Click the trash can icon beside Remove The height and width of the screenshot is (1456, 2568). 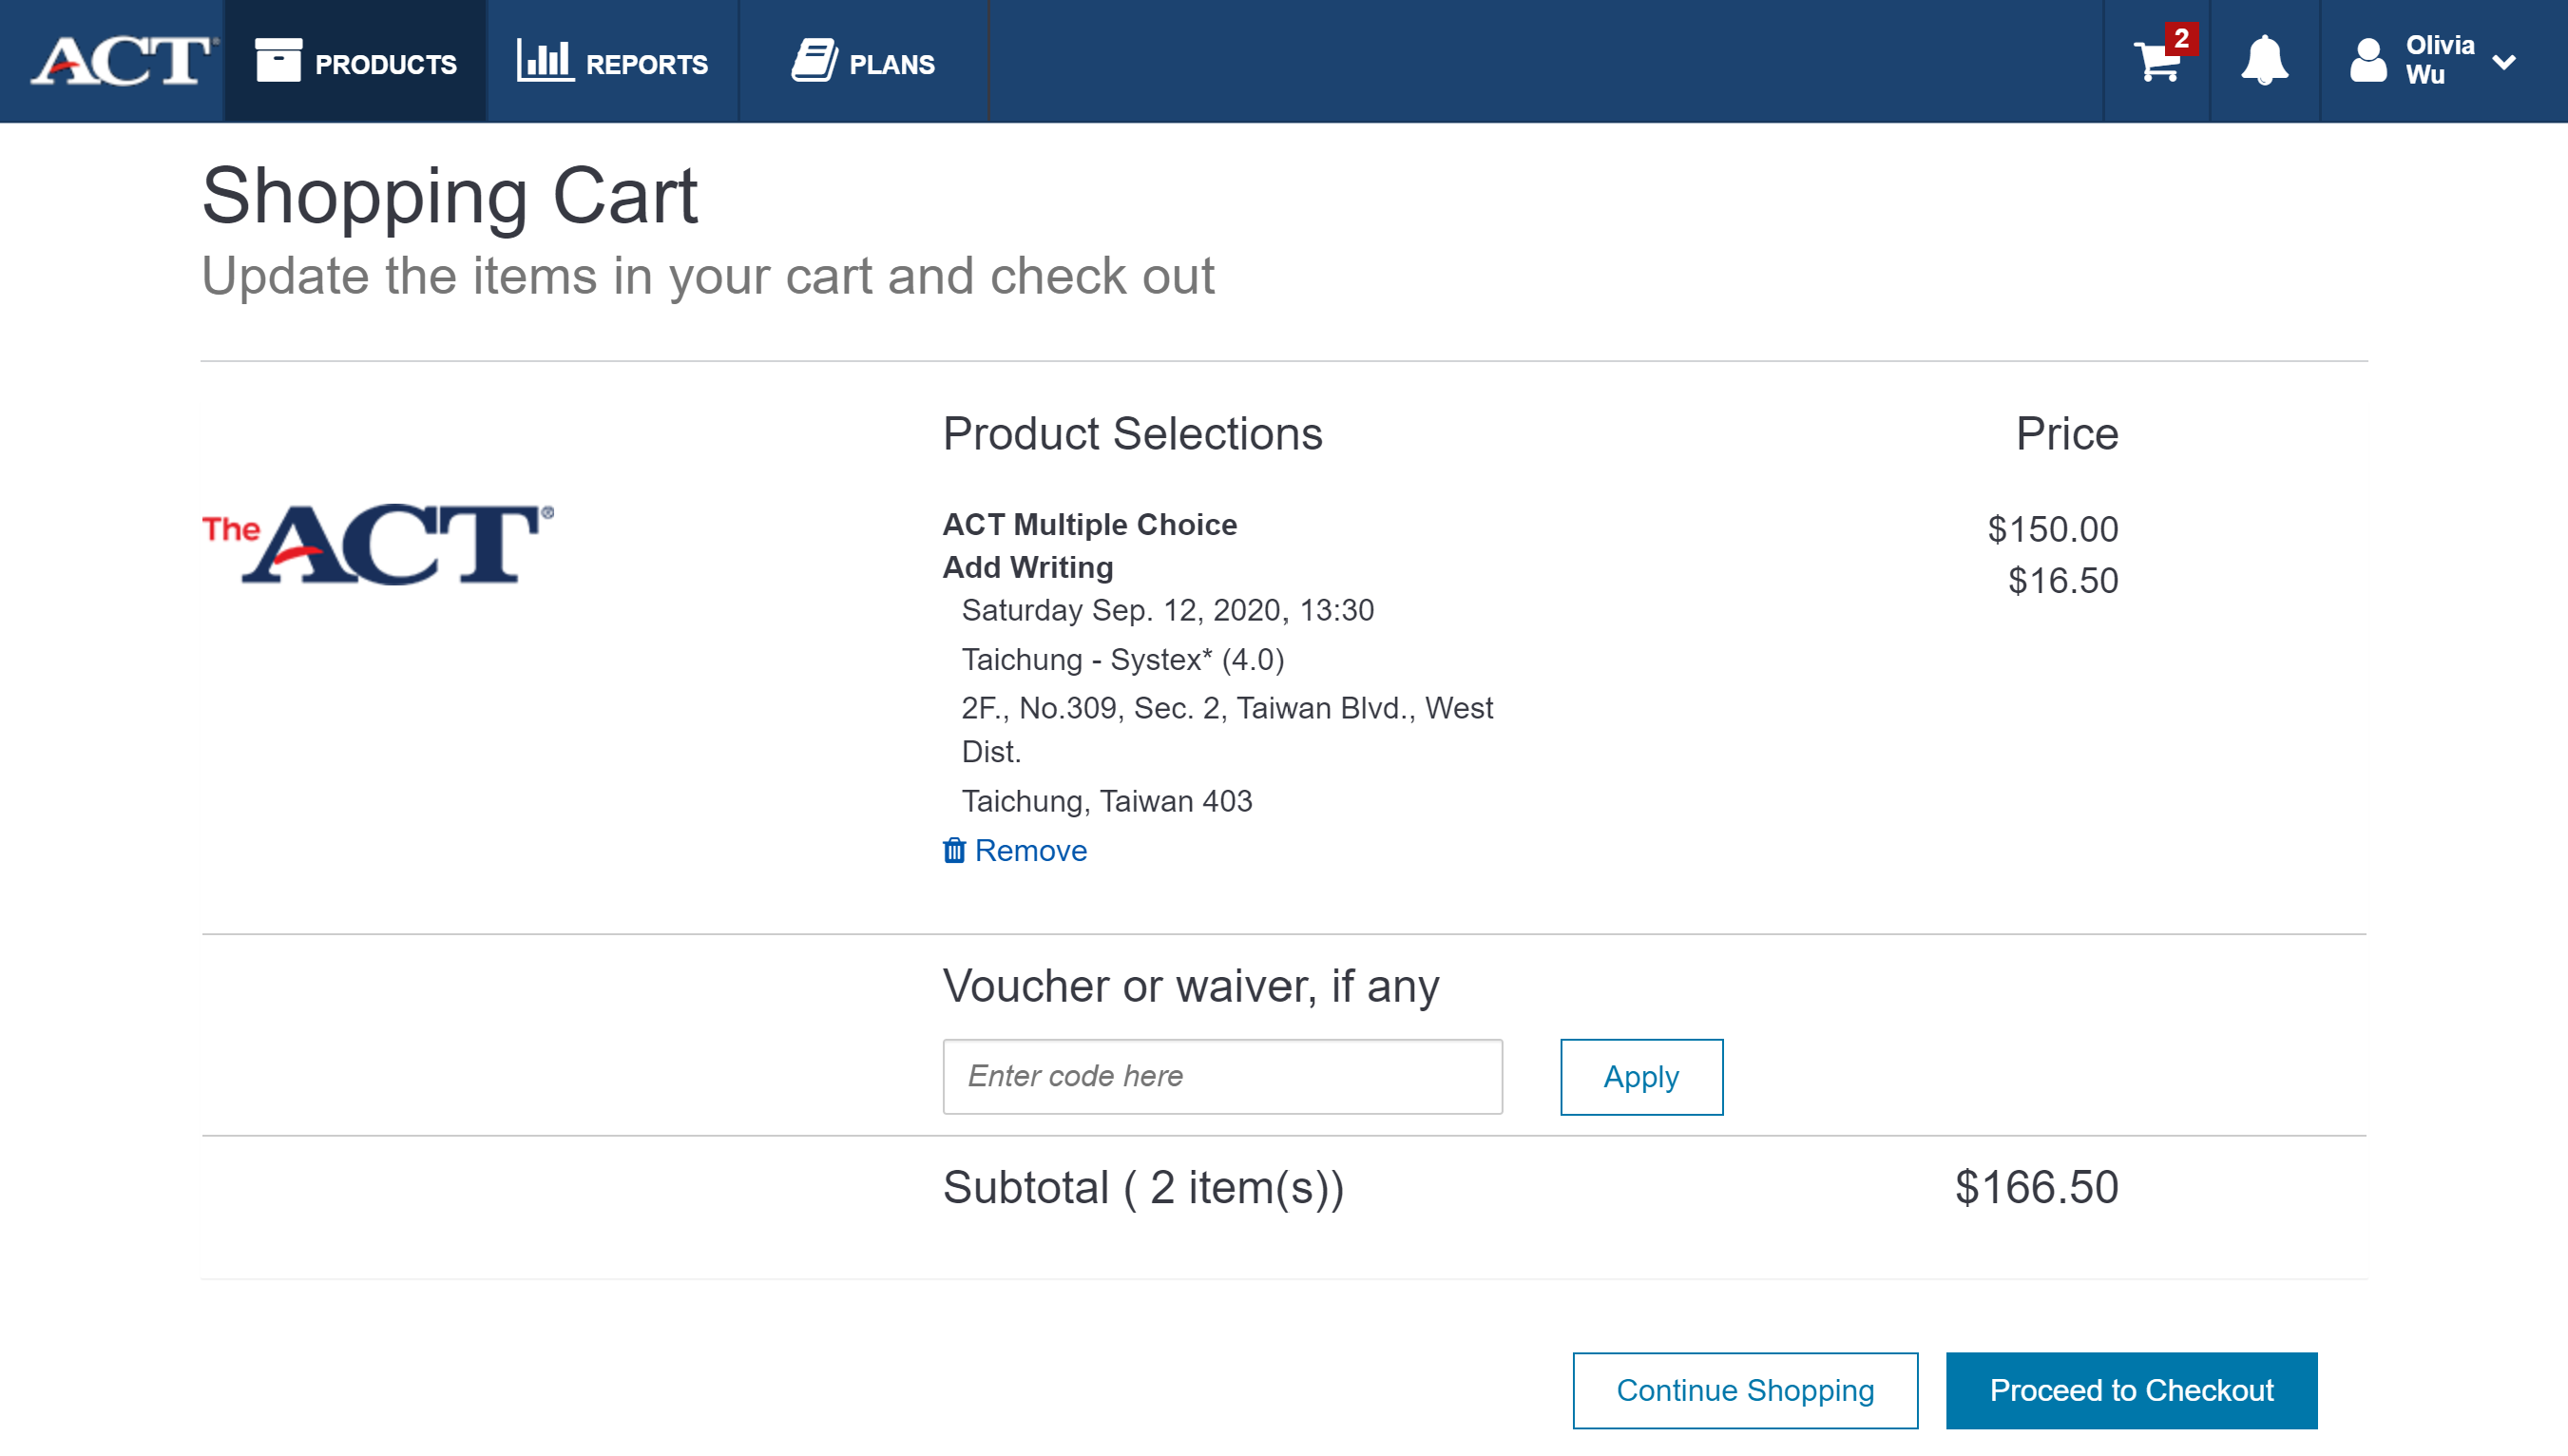[954, 851]
